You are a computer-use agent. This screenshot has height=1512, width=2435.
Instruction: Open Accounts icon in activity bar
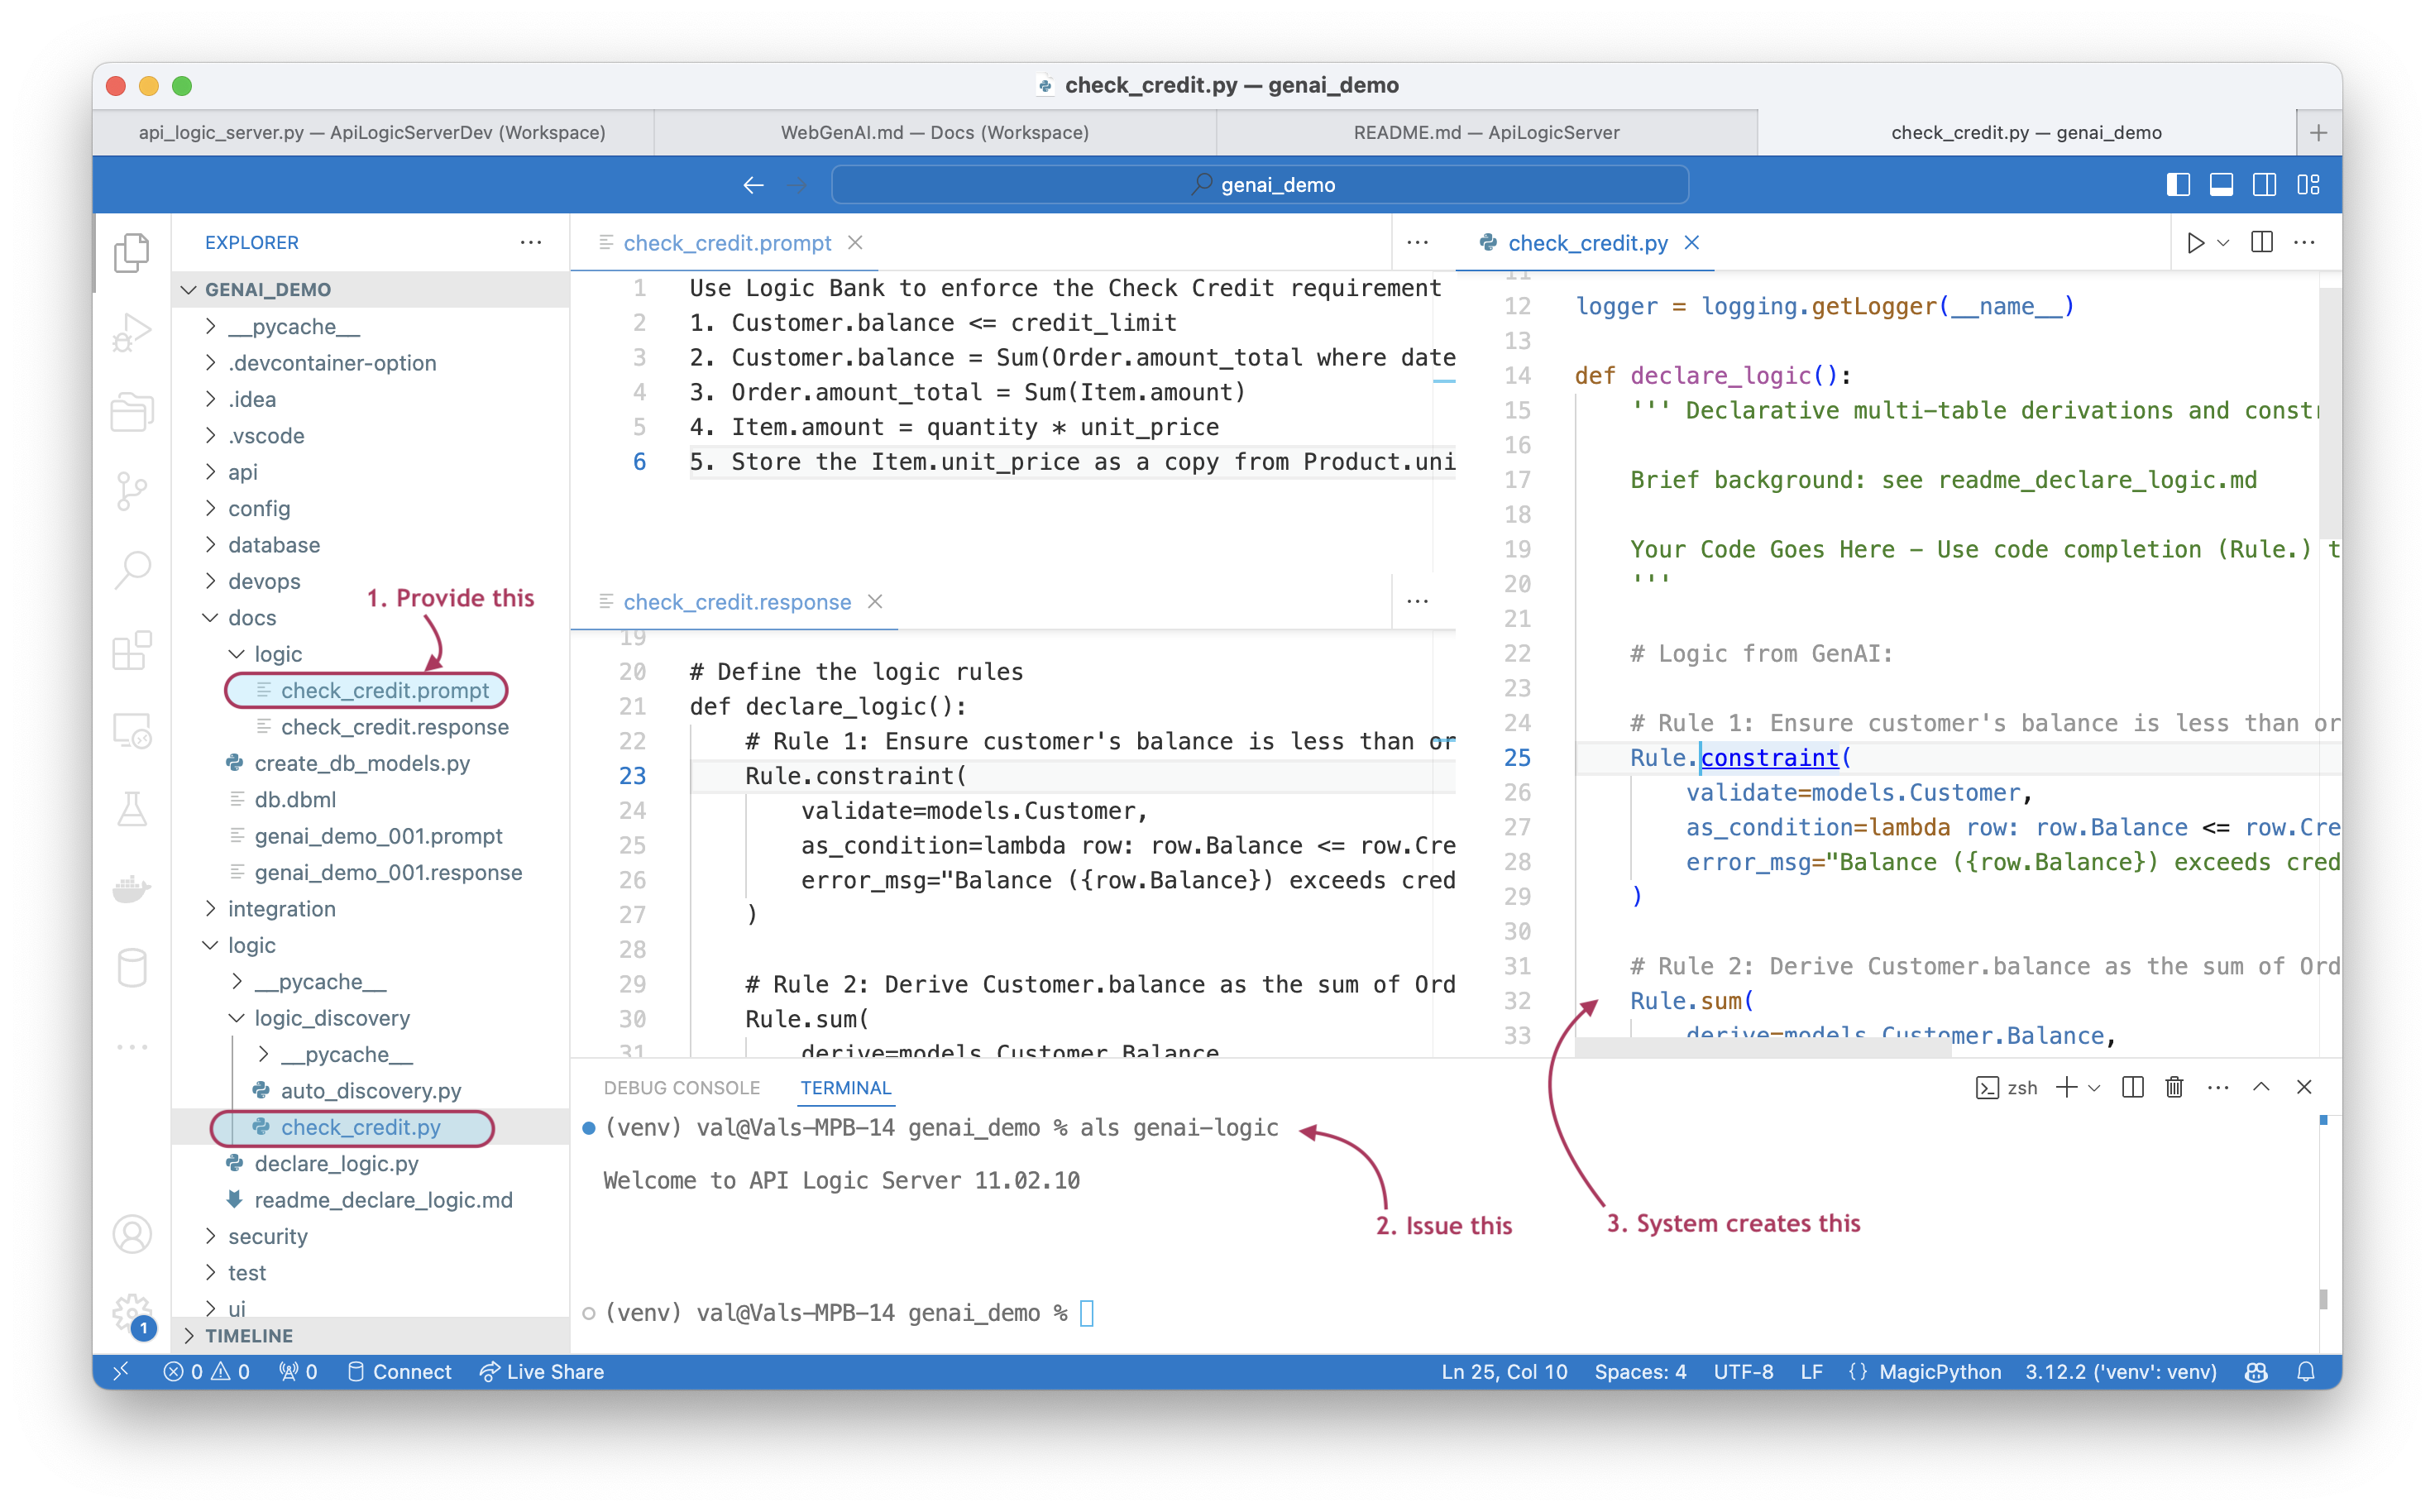(132, 1234)
